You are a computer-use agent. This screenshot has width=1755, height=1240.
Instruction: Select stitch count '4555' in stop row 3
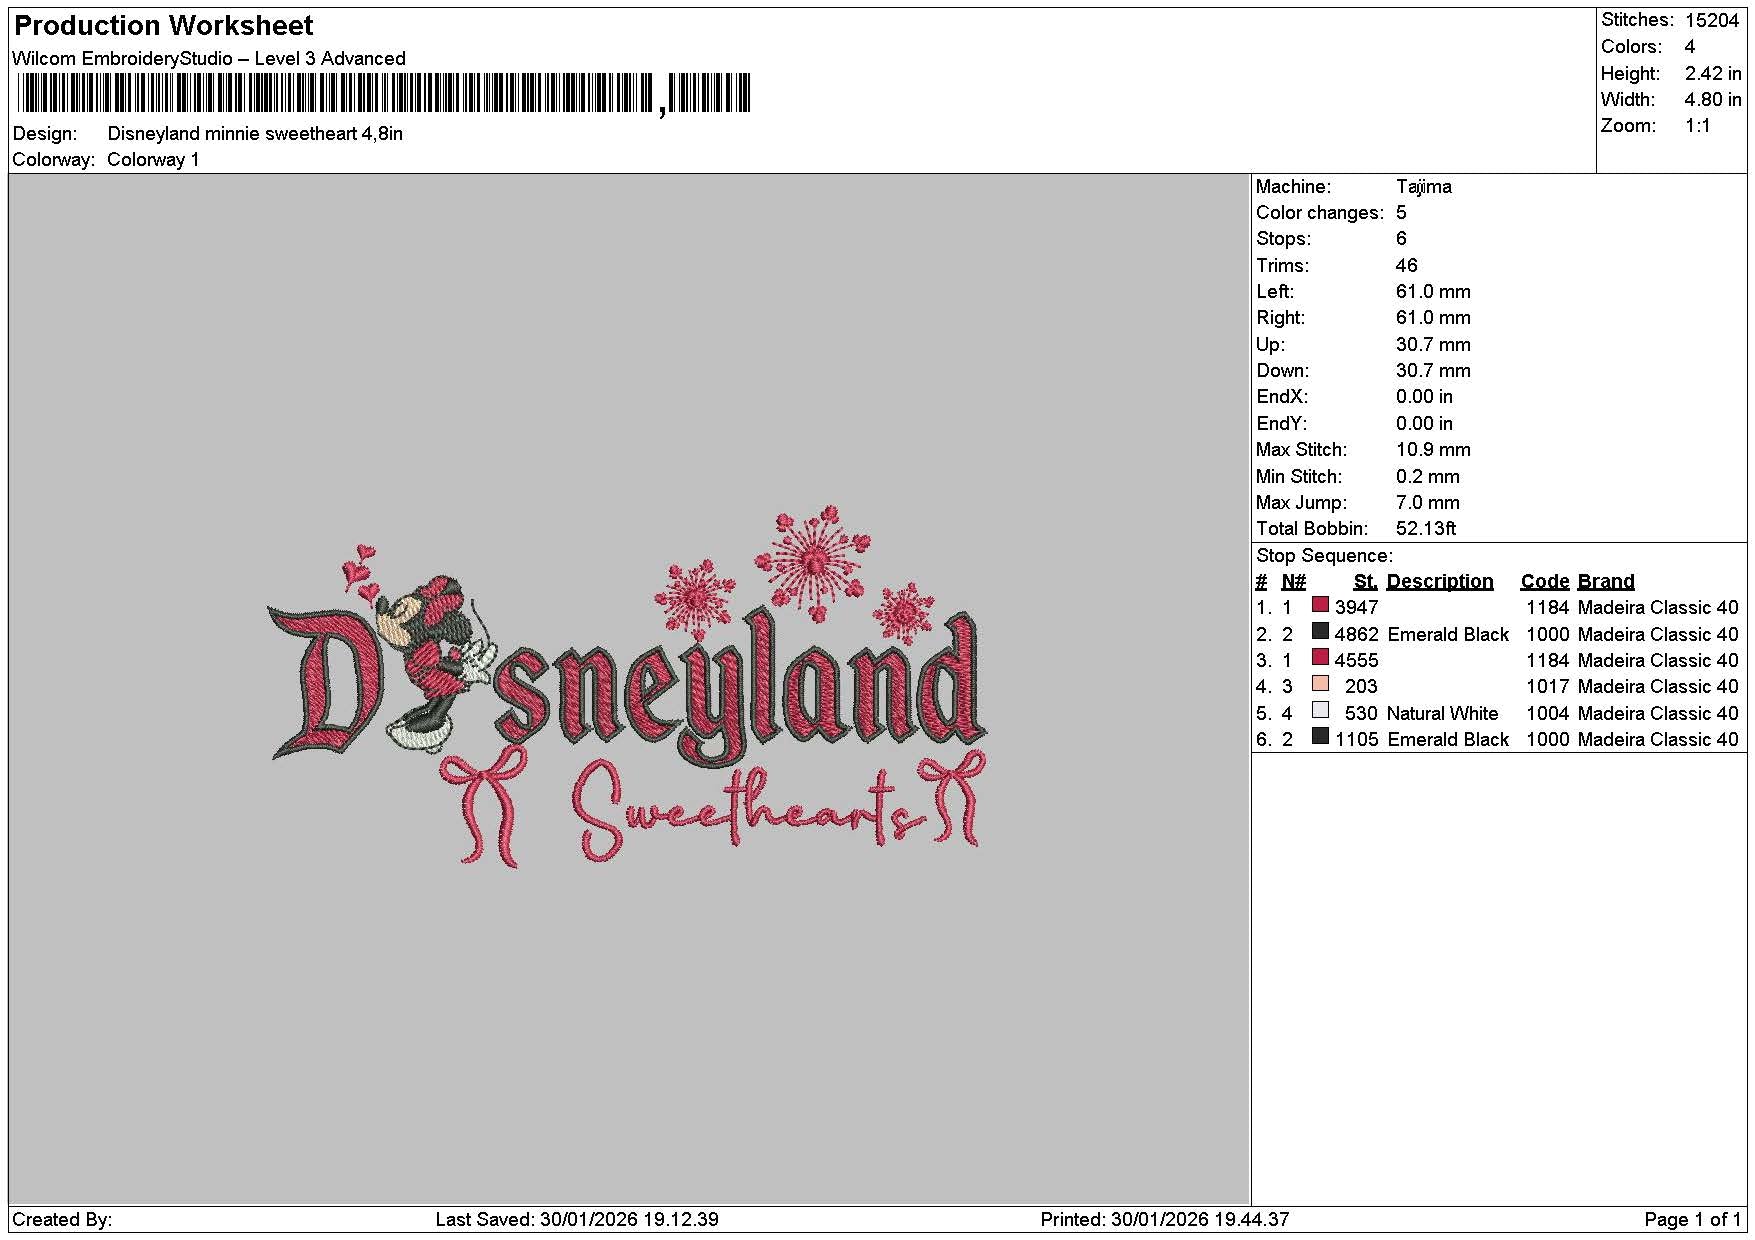click(x=1356, y=661)
